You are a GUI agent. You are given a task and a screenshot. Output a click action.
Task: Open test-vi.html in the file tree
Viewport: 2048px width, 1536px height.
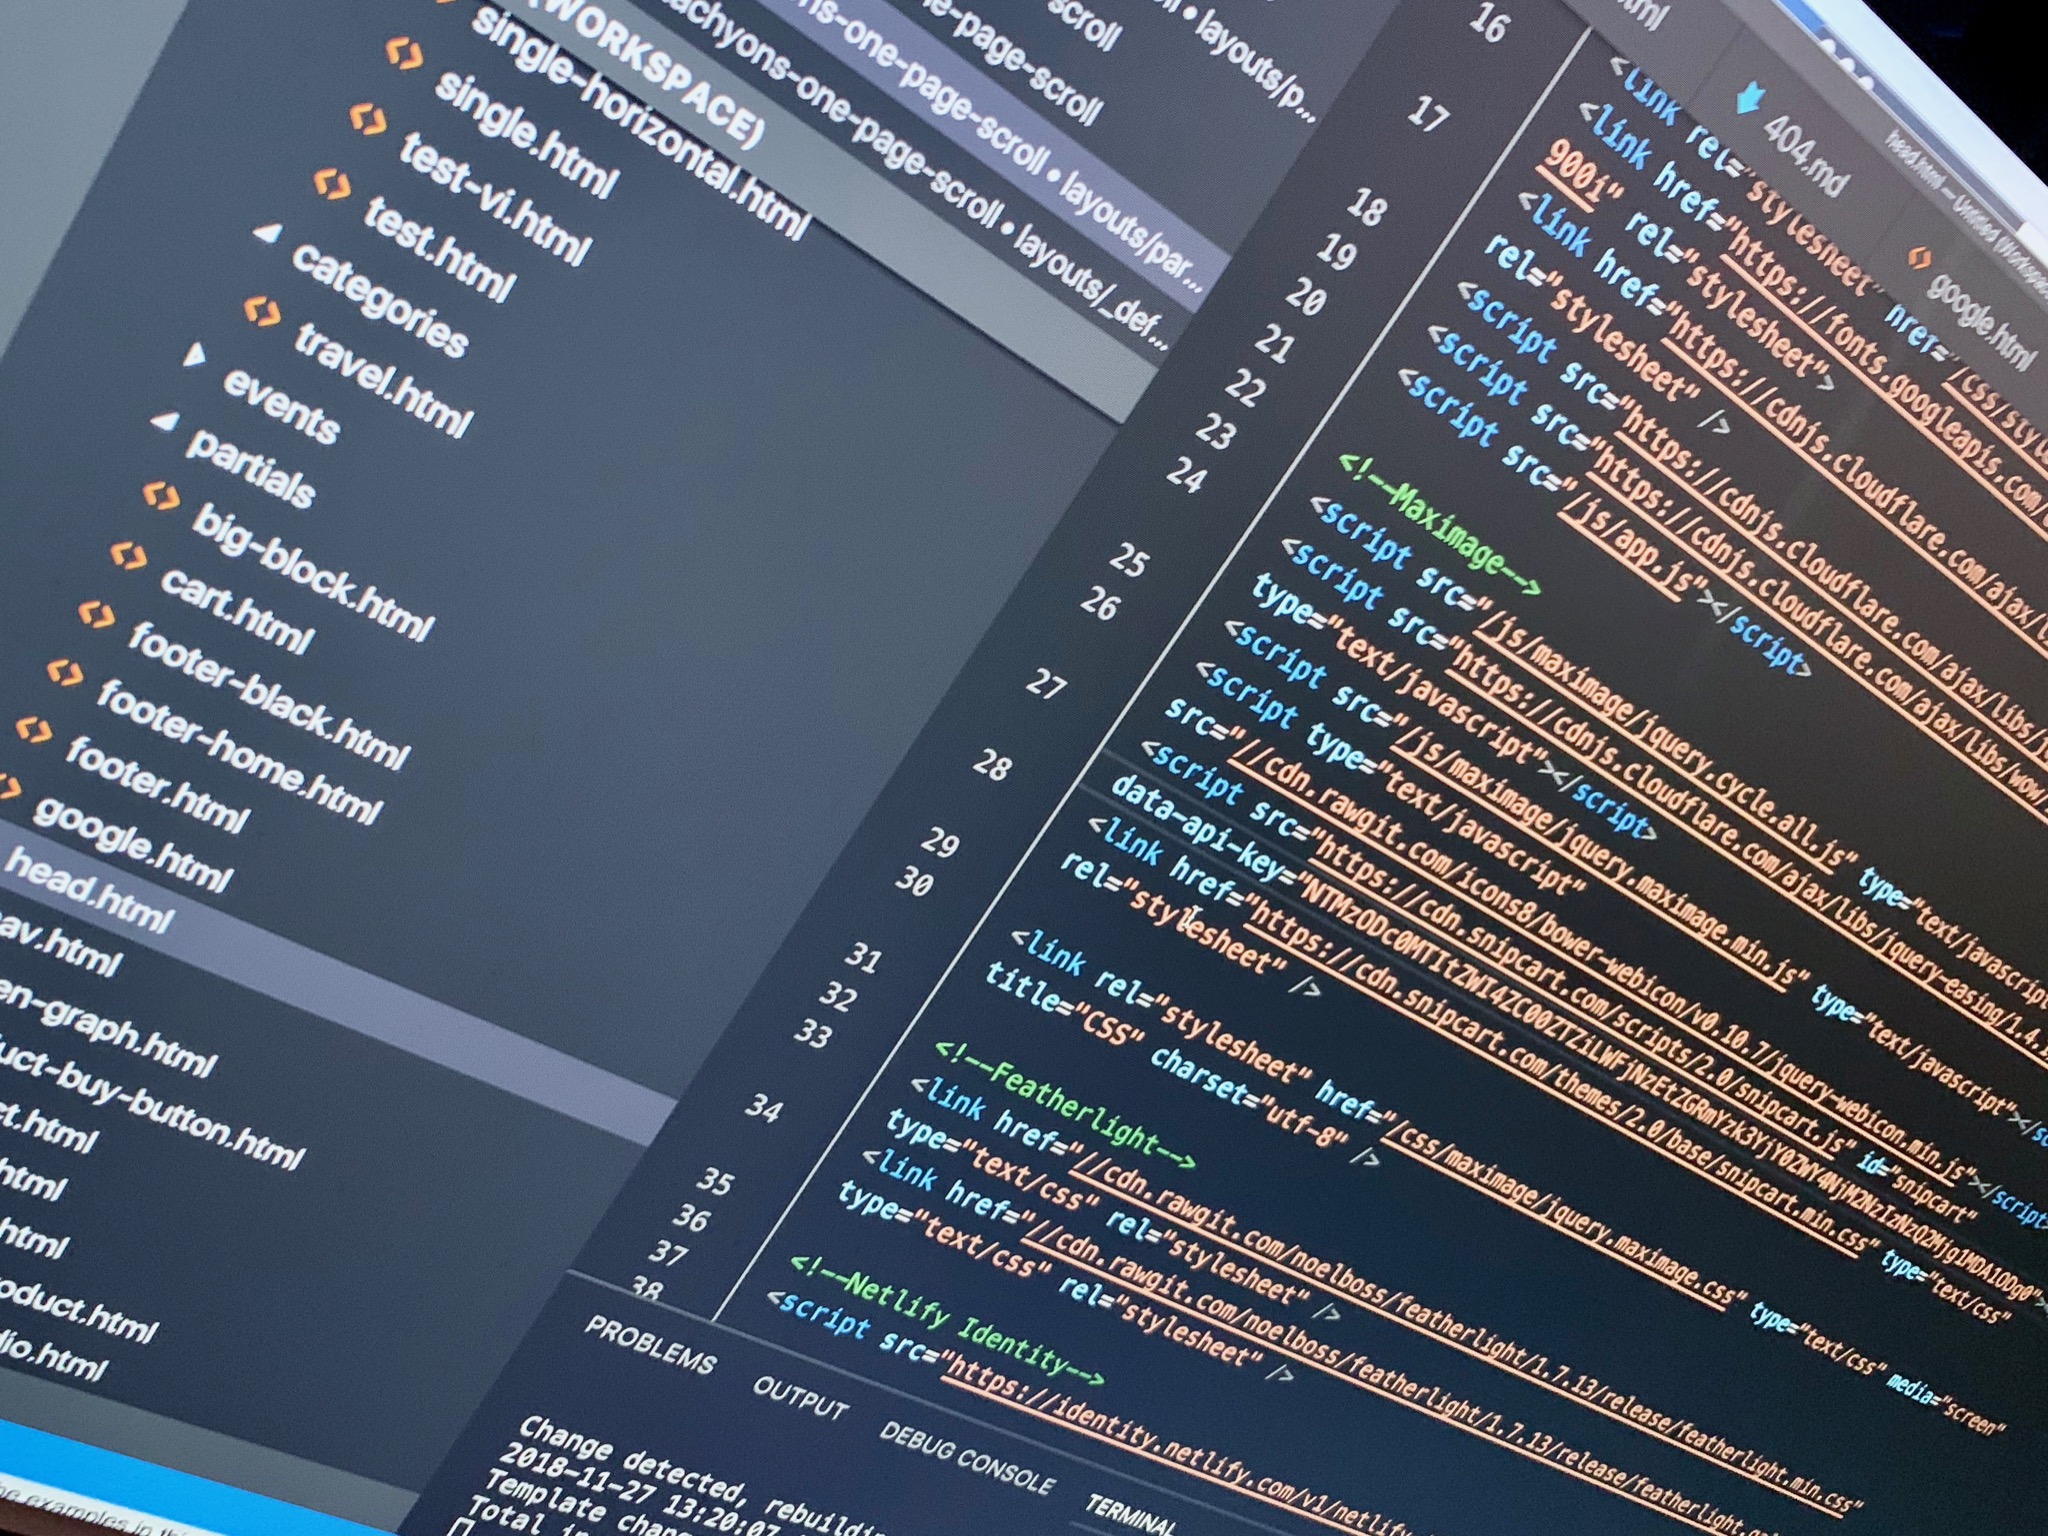[494, 198]
